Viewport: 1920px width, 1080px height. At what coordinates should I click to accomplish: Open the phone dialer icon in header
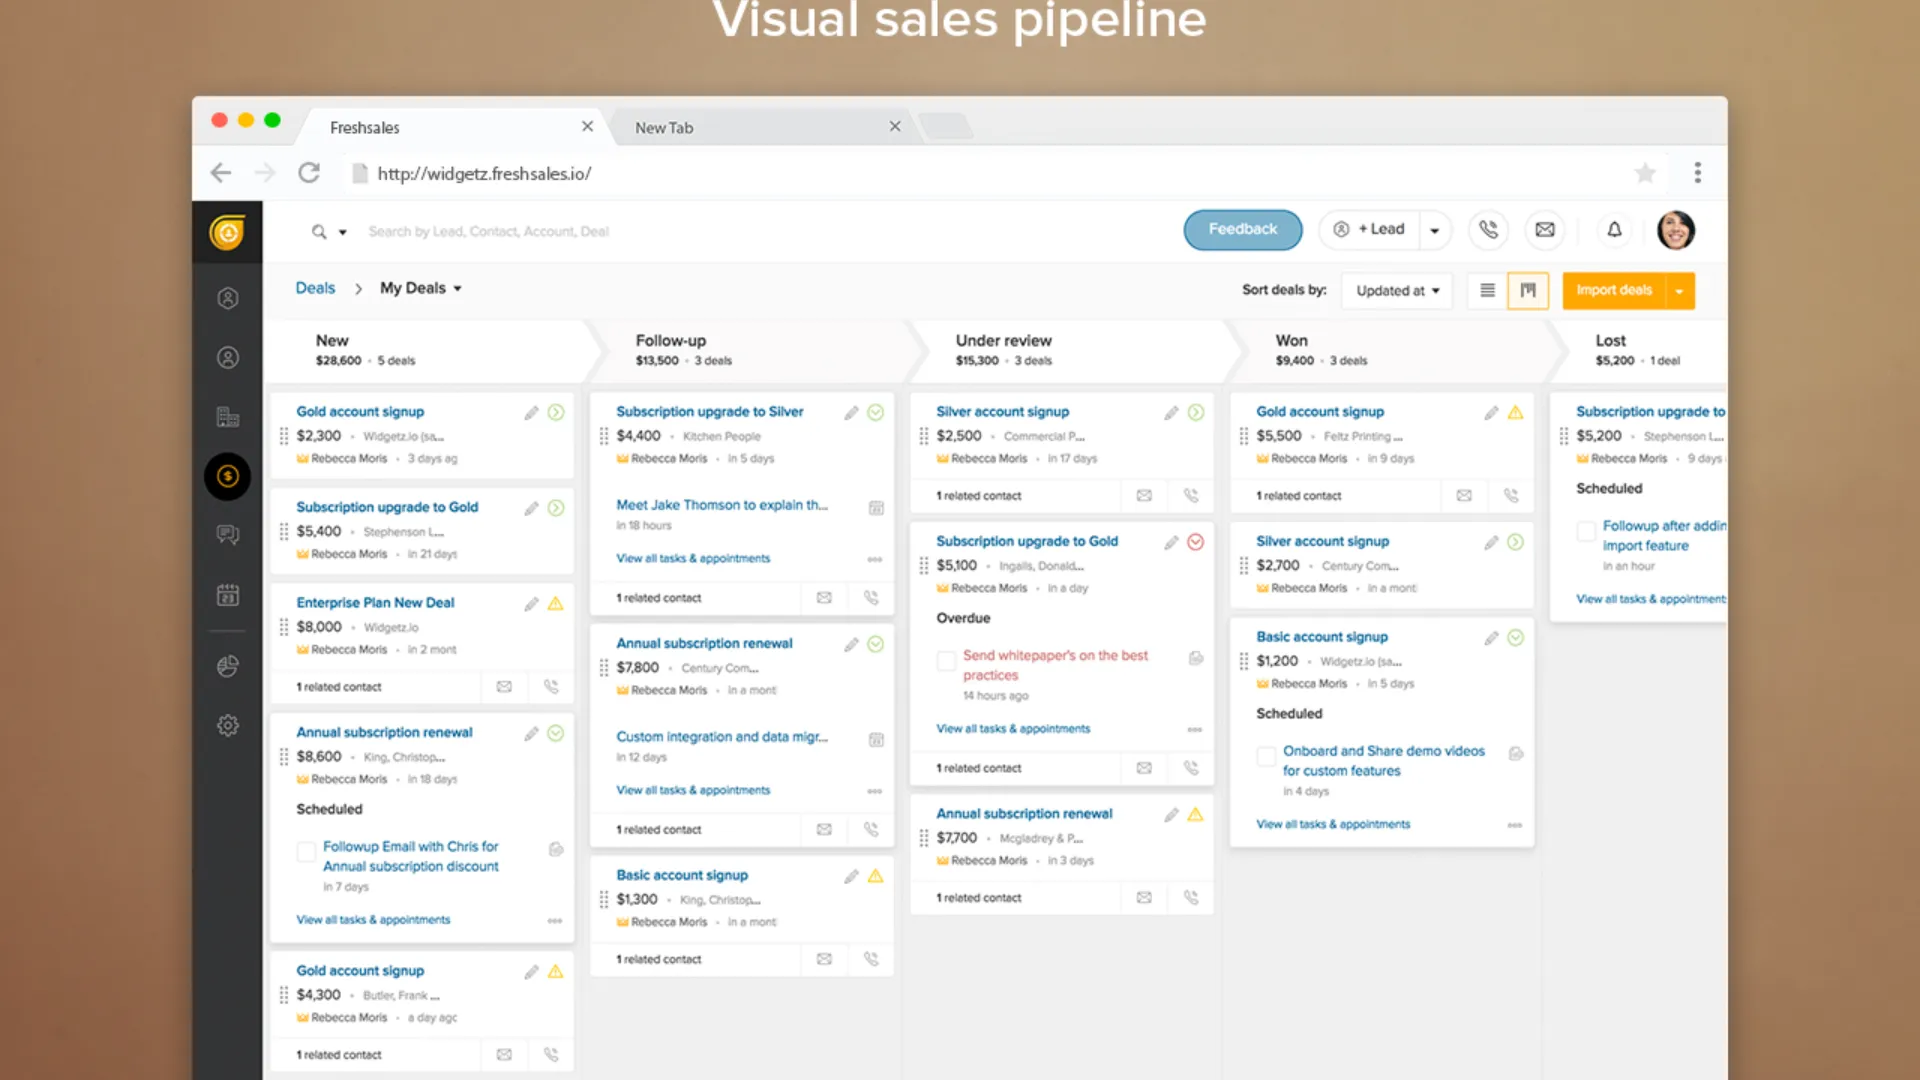click(x=1488, y=230)
